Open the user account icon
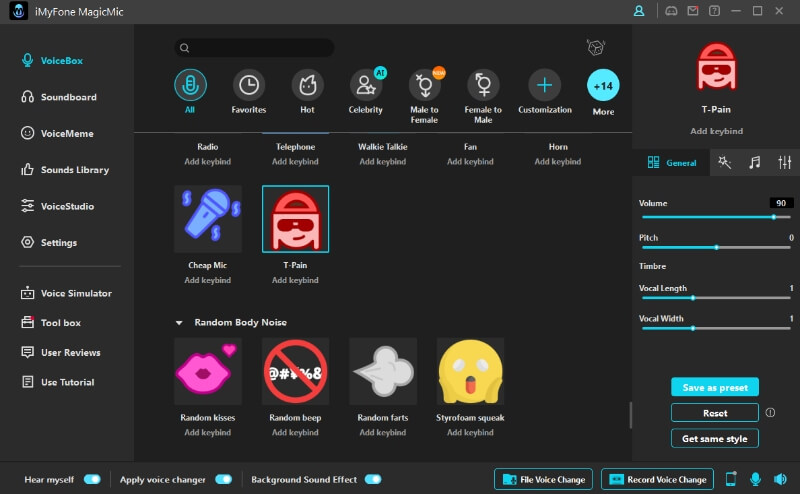Viewport: 800px width, 494px height. (639, 11)
